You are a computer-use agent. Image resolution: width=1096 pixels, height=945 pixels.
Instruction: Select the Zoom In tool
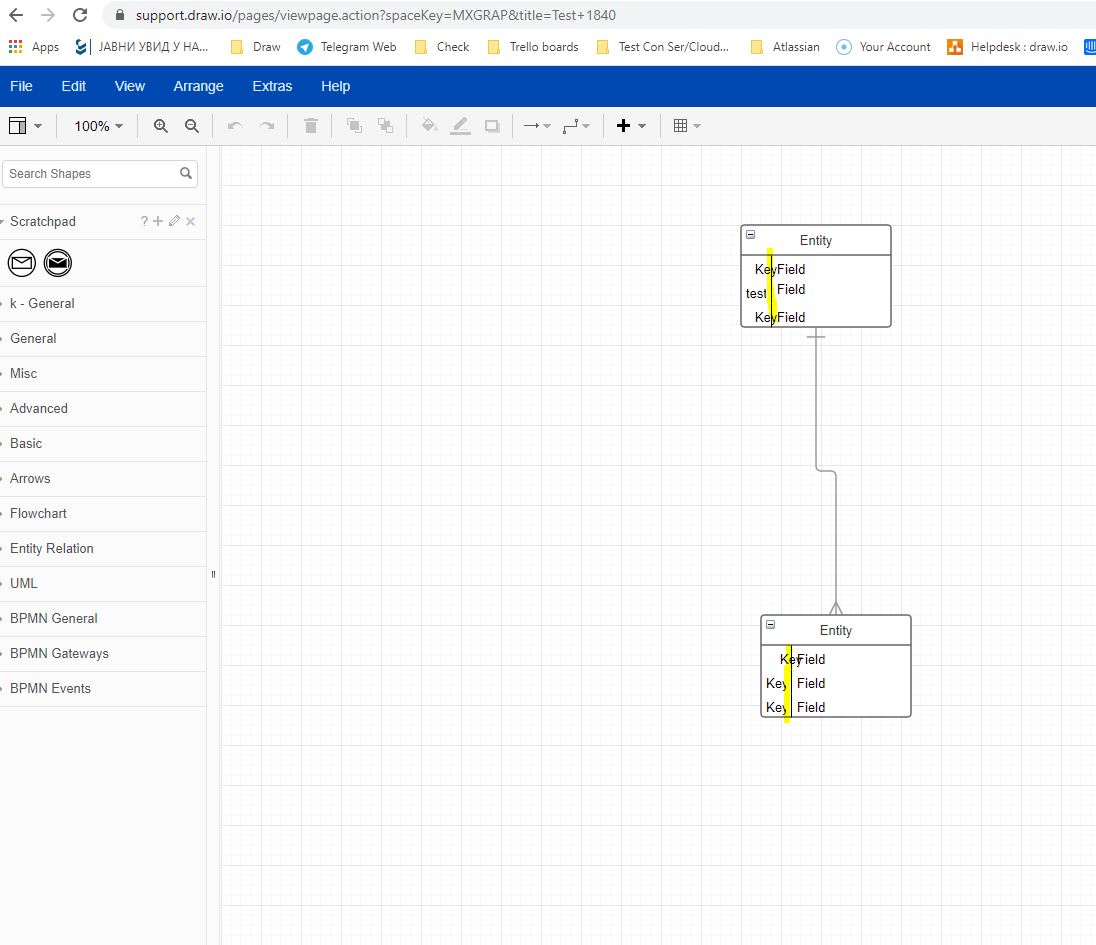pos(160,125)
